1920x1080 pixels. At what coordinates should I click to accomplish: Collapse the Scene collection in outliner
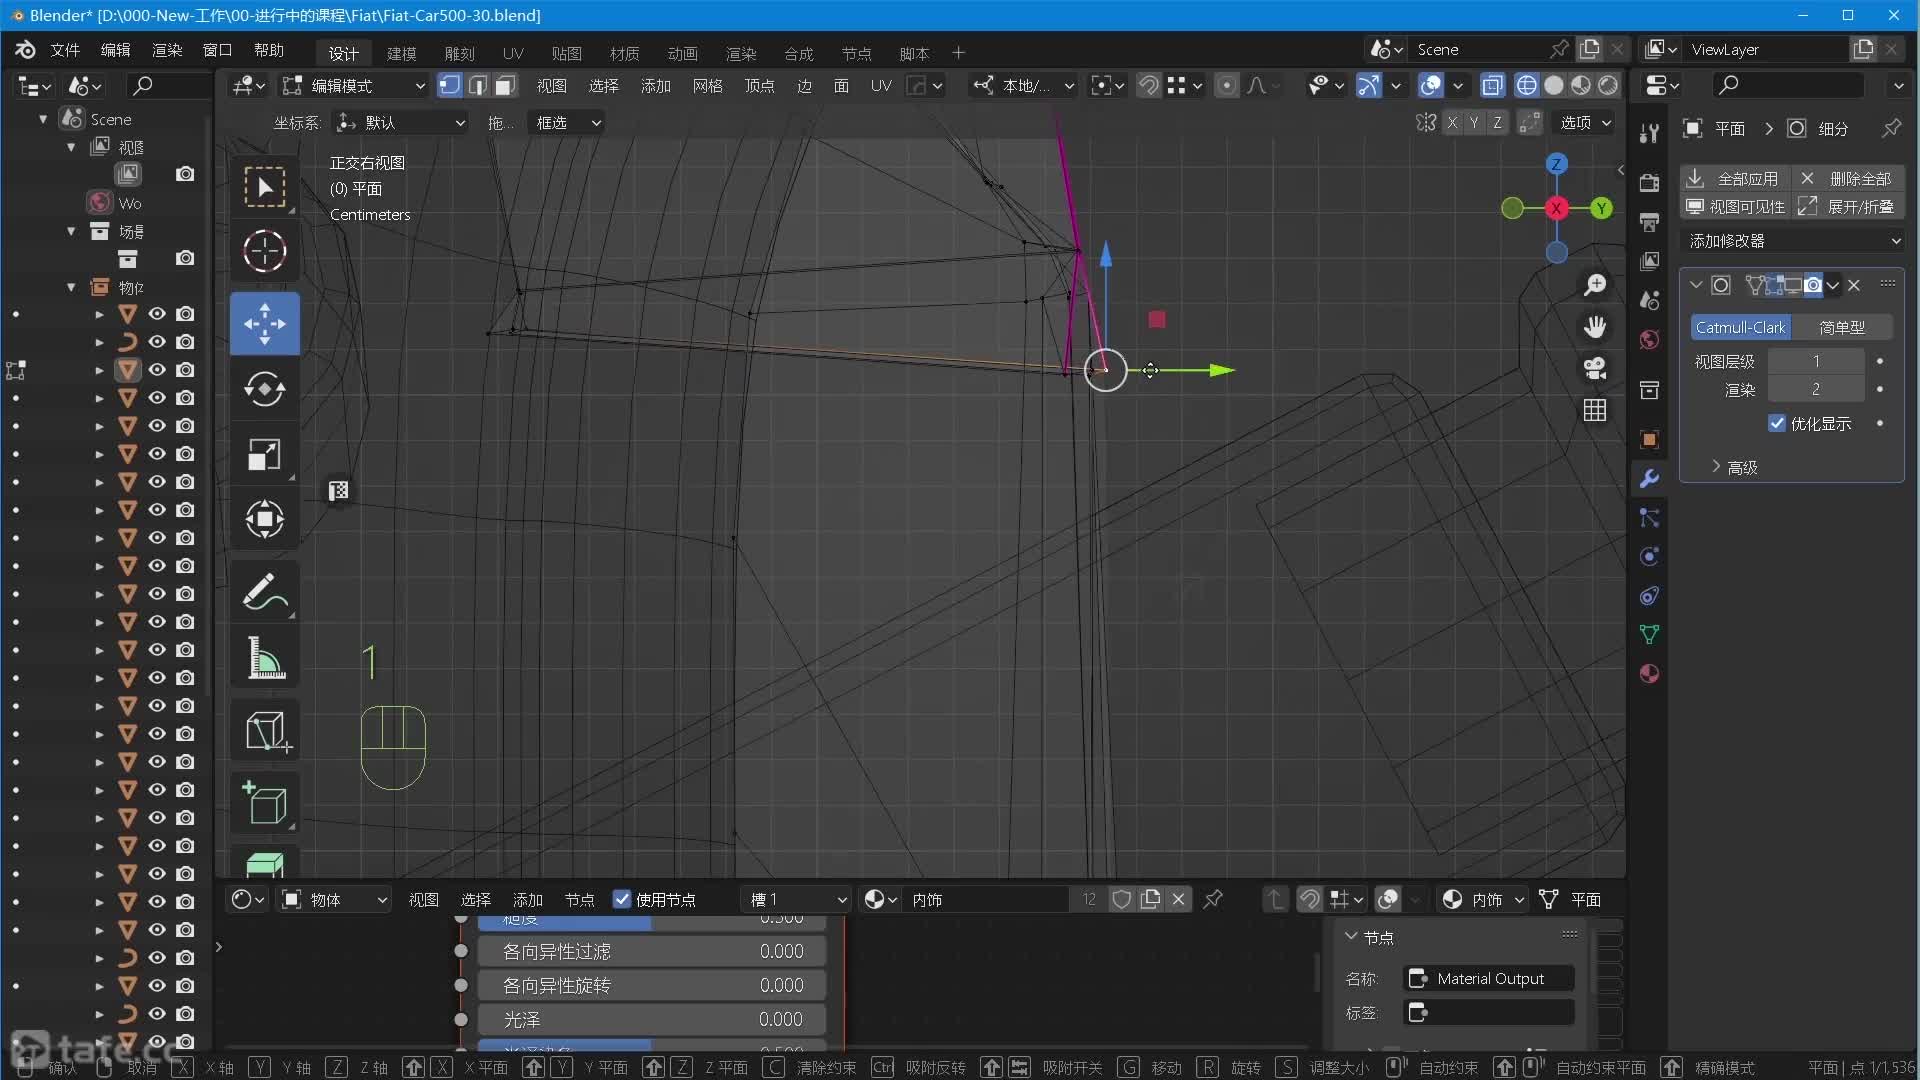pos(43,119)
